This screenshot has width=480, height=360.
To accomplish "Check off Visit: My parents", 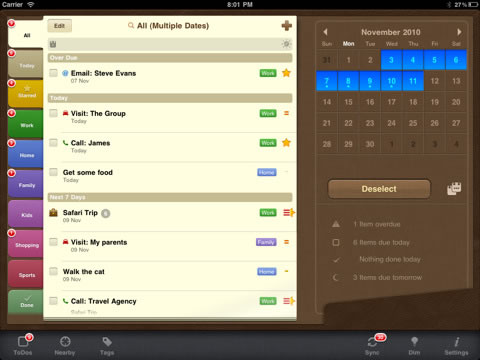I will point(53,242).
